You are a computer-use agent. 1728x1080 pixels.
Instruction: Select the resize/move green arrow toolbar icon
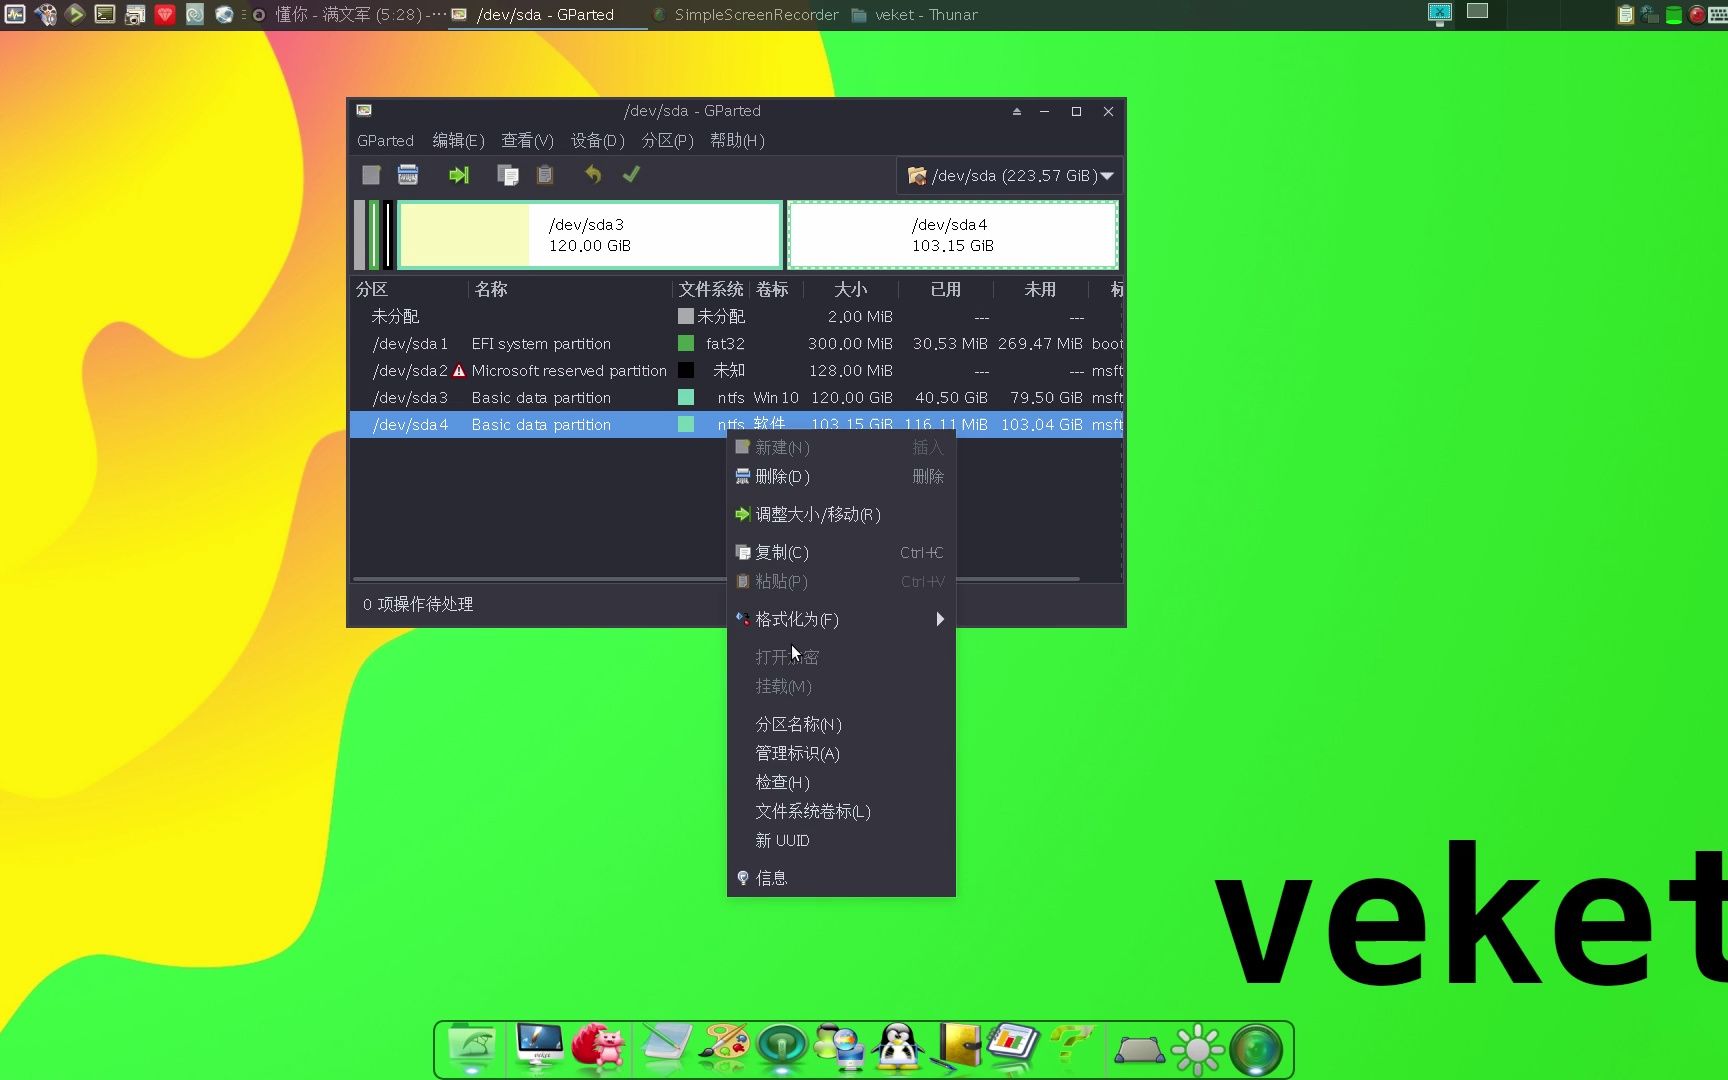coord(459,175)
